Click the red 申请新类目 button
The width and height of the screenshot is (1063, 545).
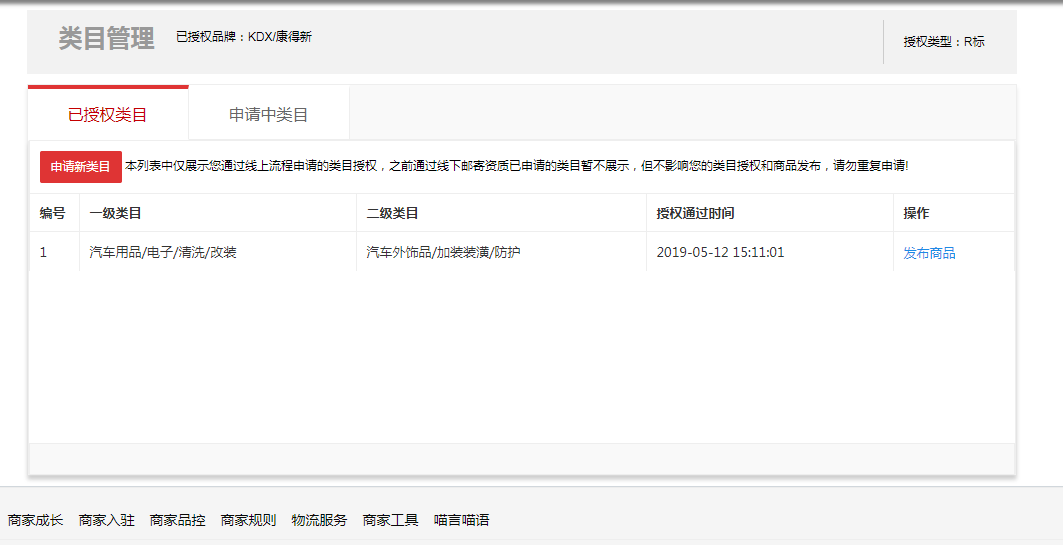pos(81,167)
